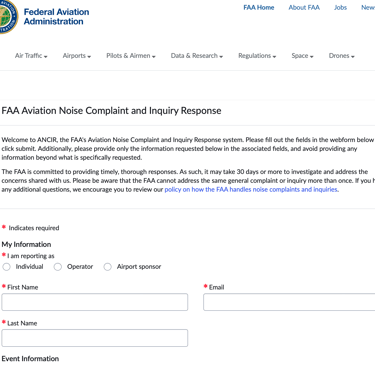This screenshot has width=375, height=366.
Task: Go to FAA Home link
Action: [x=259, y=7]
